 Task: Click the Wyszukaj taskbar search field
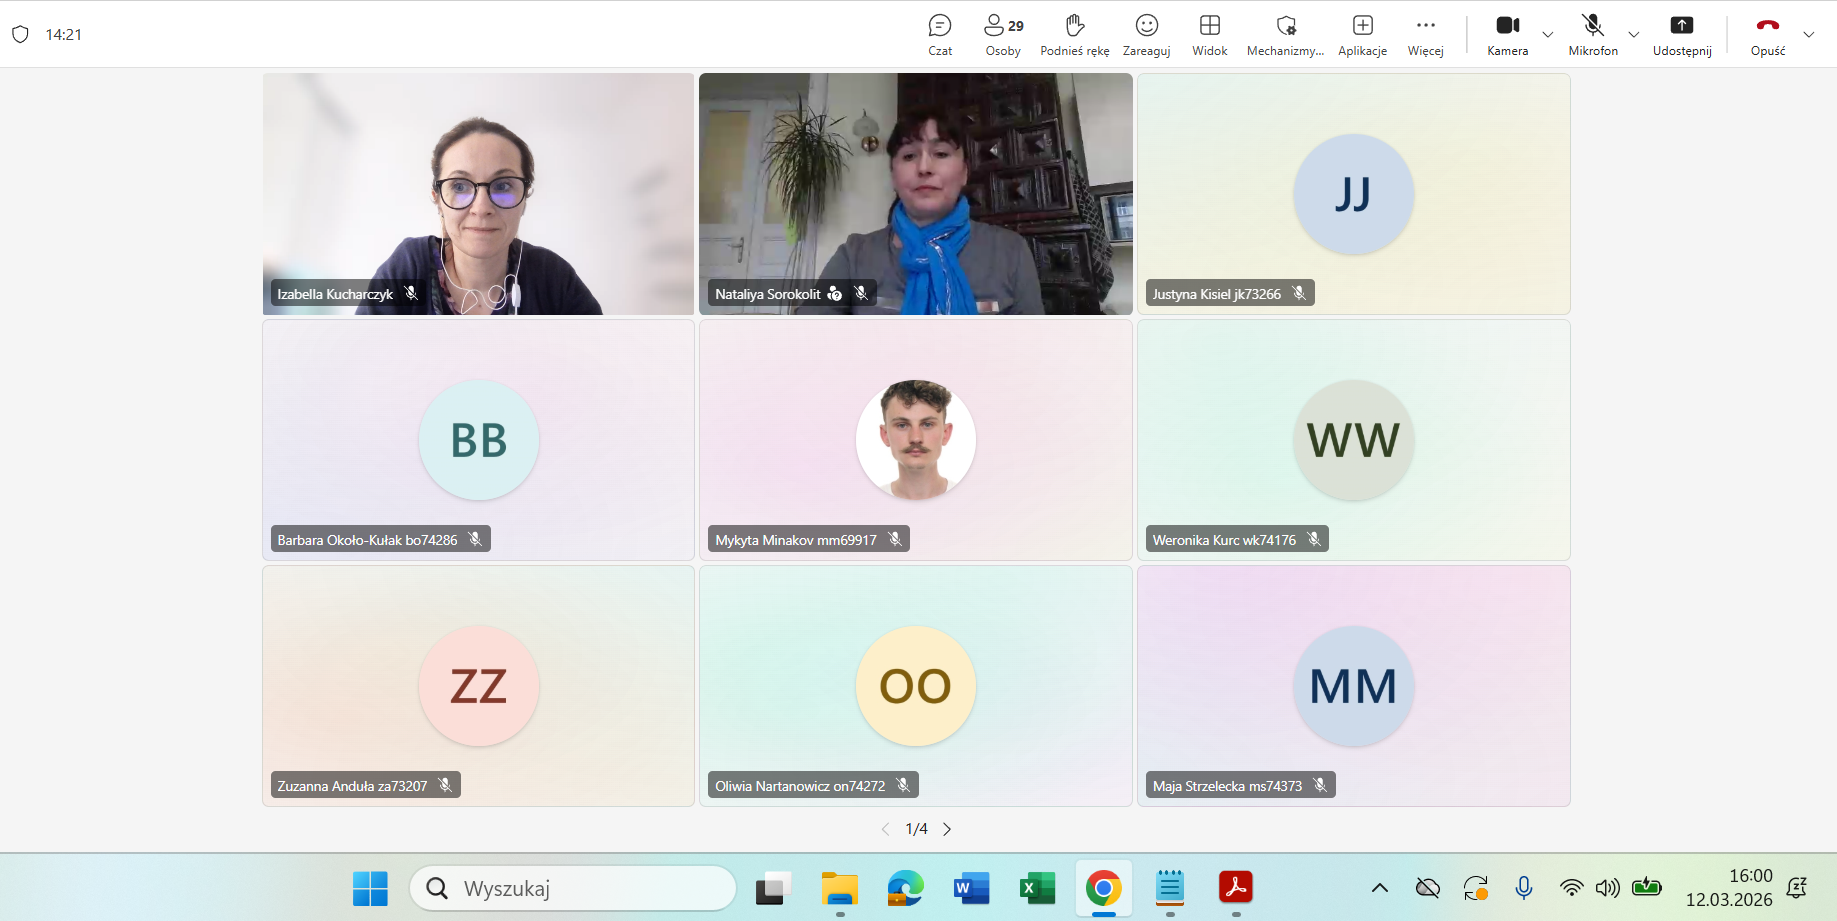click(573, 888)
